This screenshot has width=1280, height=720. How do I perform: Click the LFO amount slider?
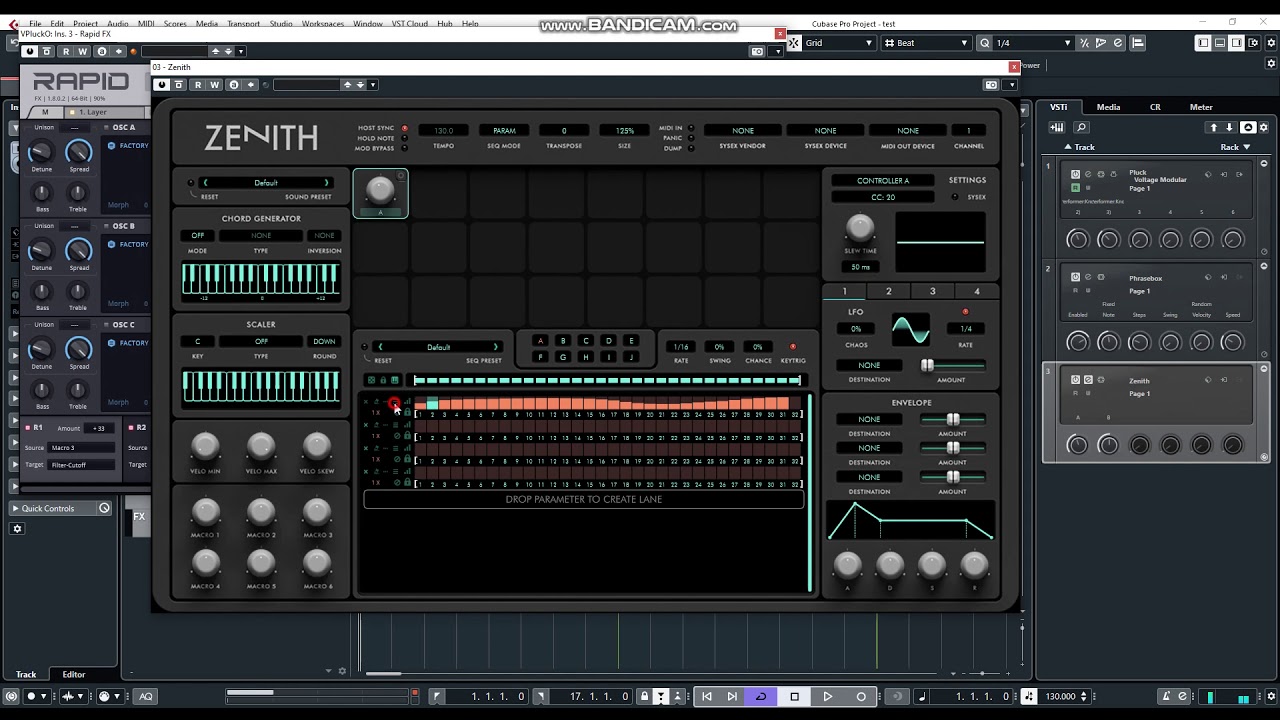coord(951,366)
